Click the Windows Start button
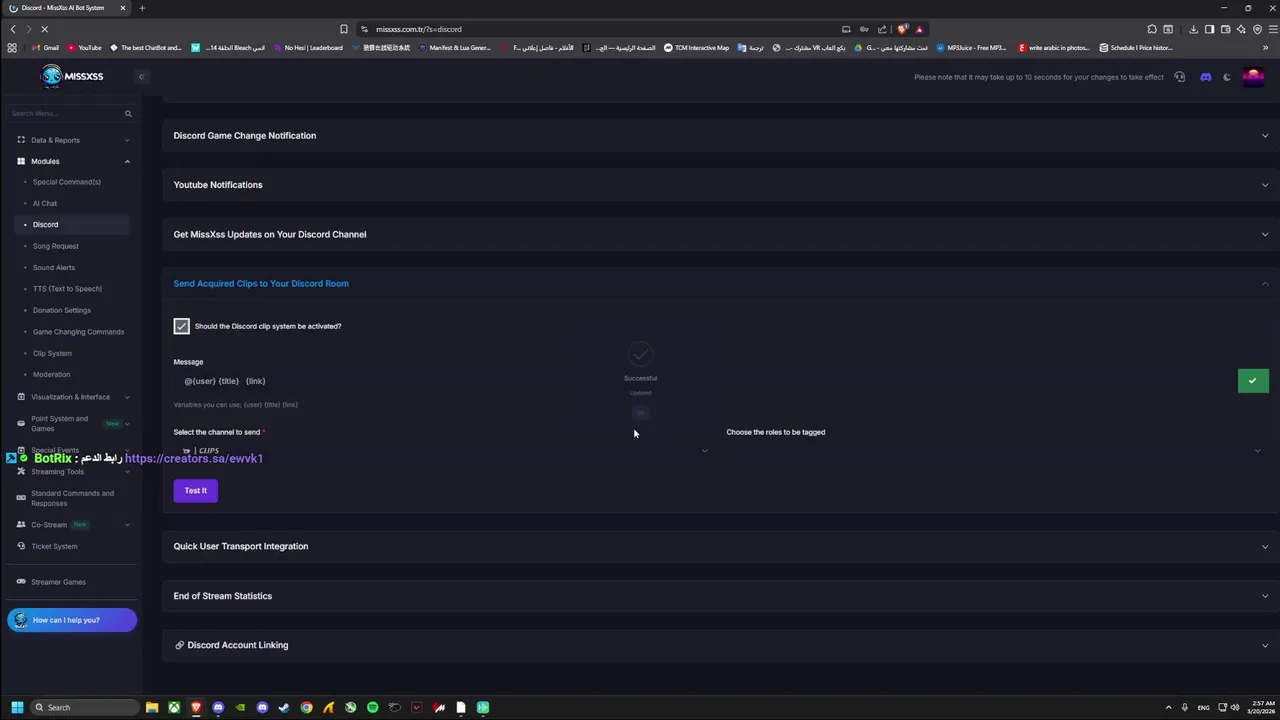Image resolution: width=1280 pixels, height=720 pixels. pos(17,707)
